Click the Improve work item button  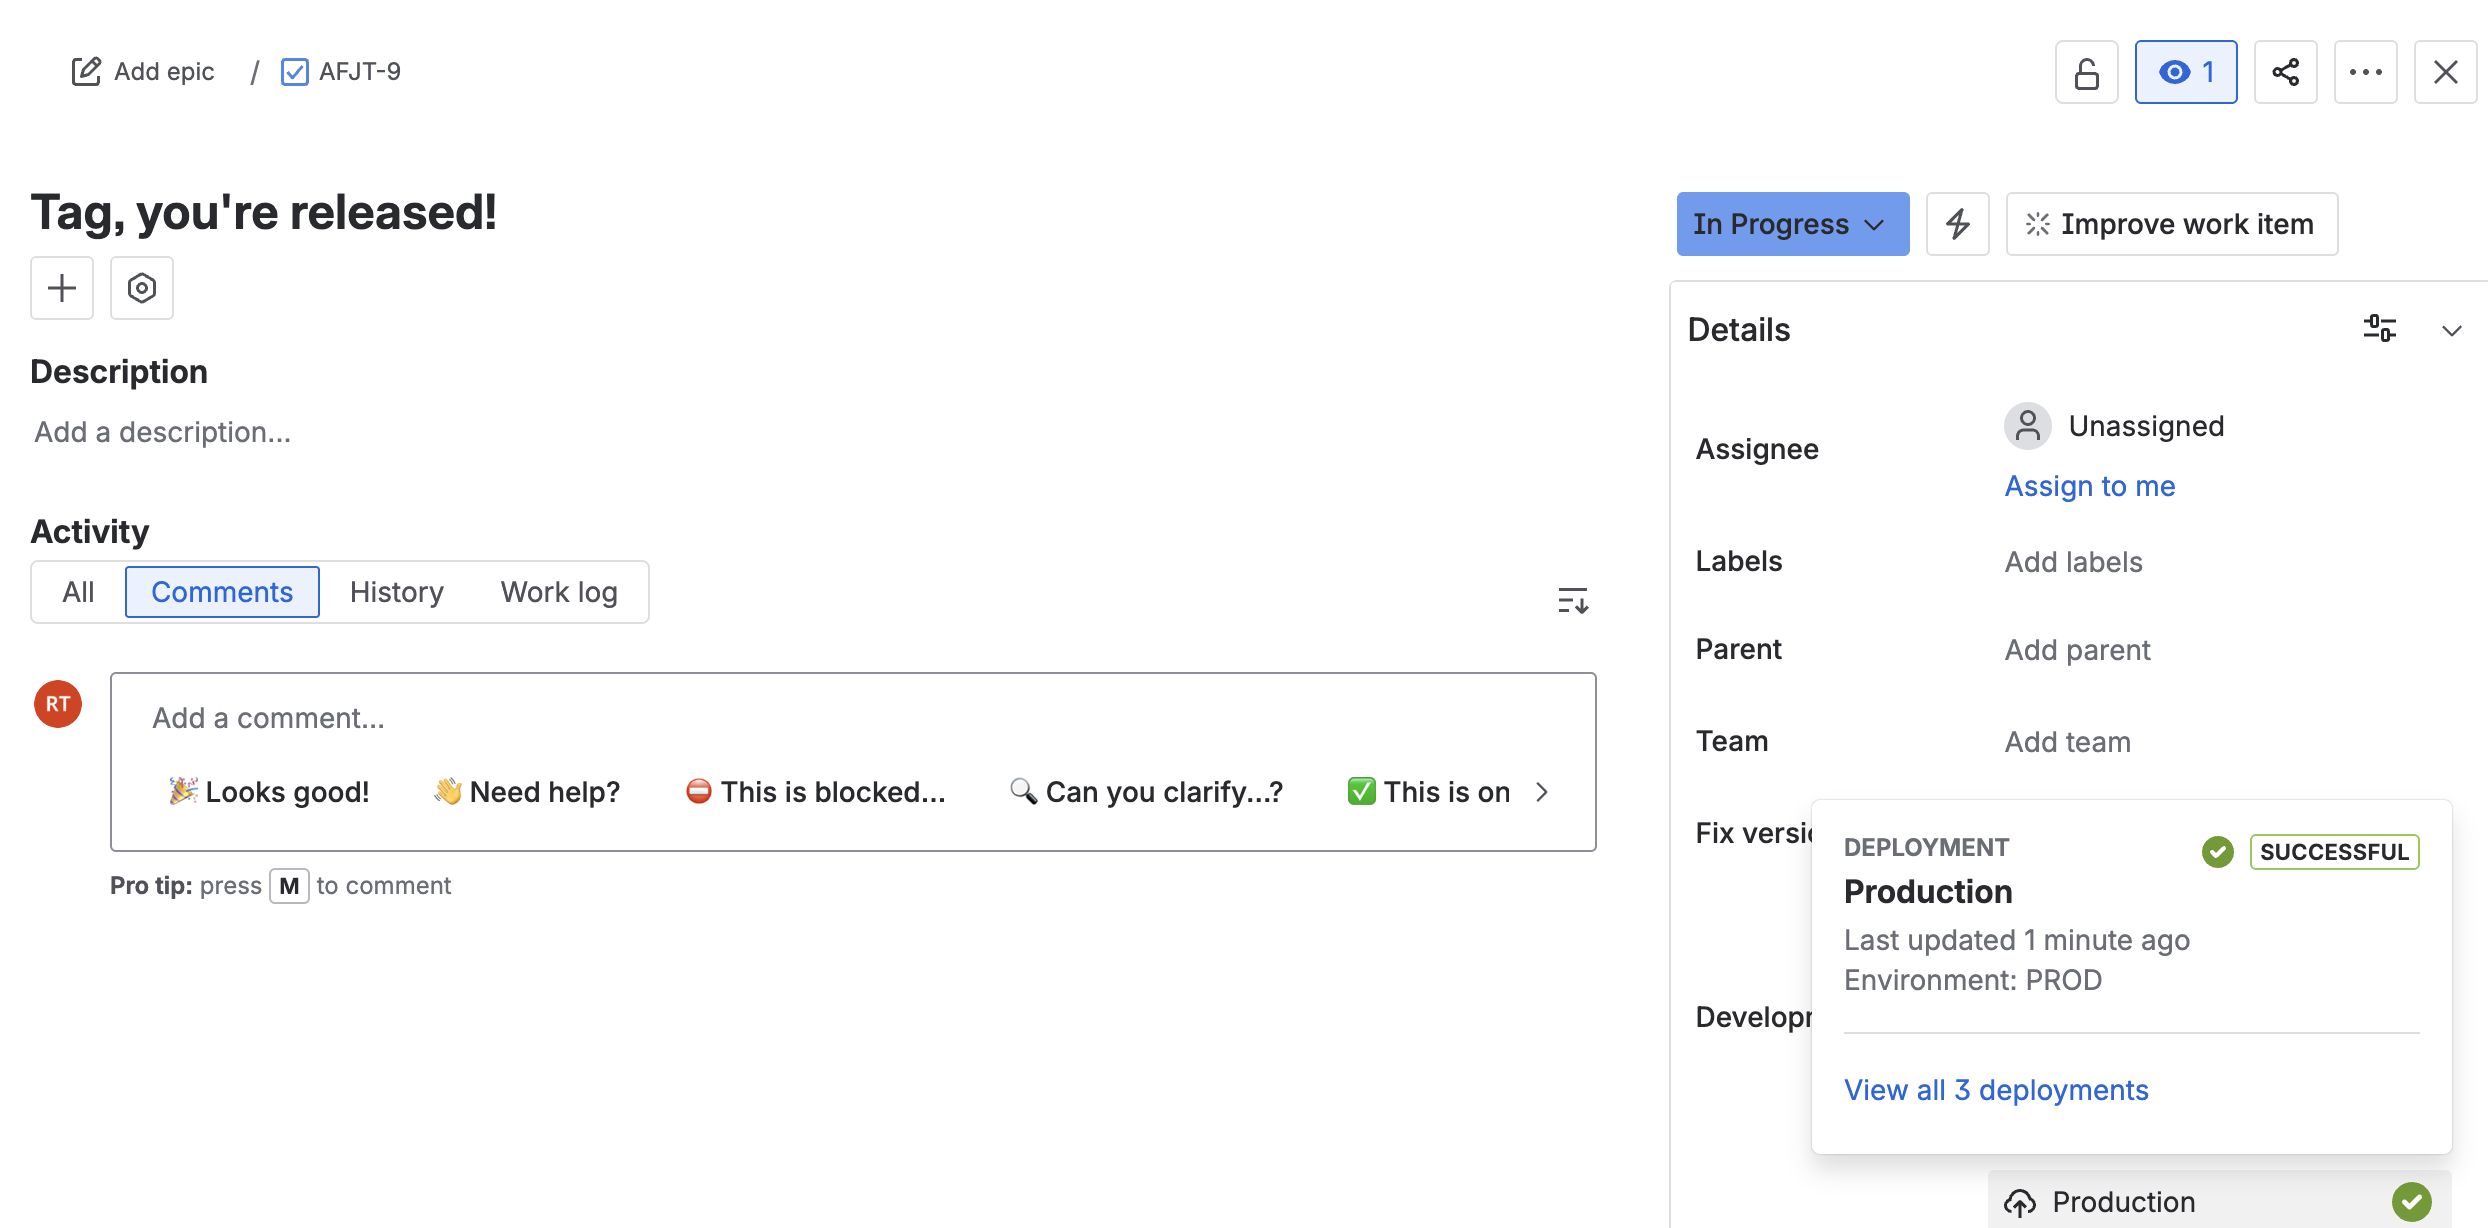point(2171,224)
